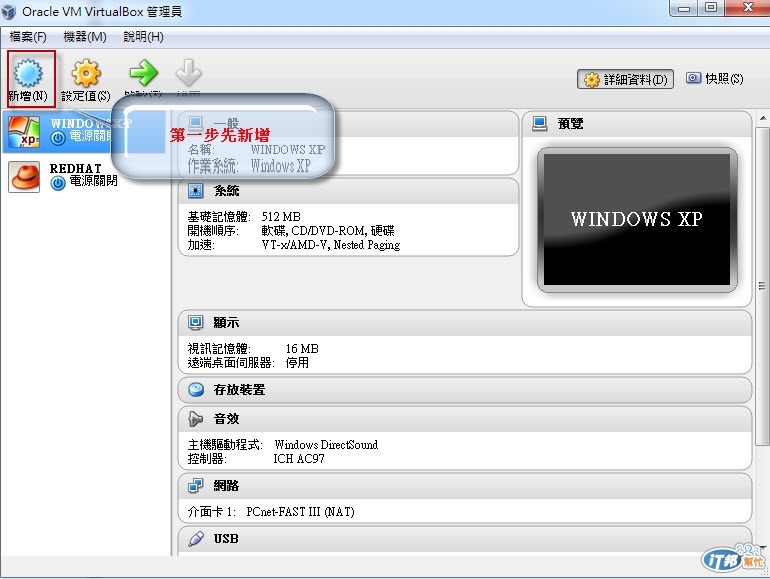Click the vertical scrollbar thumb
This screenshot has height=579, width=770.
click(x=763, y=286)
